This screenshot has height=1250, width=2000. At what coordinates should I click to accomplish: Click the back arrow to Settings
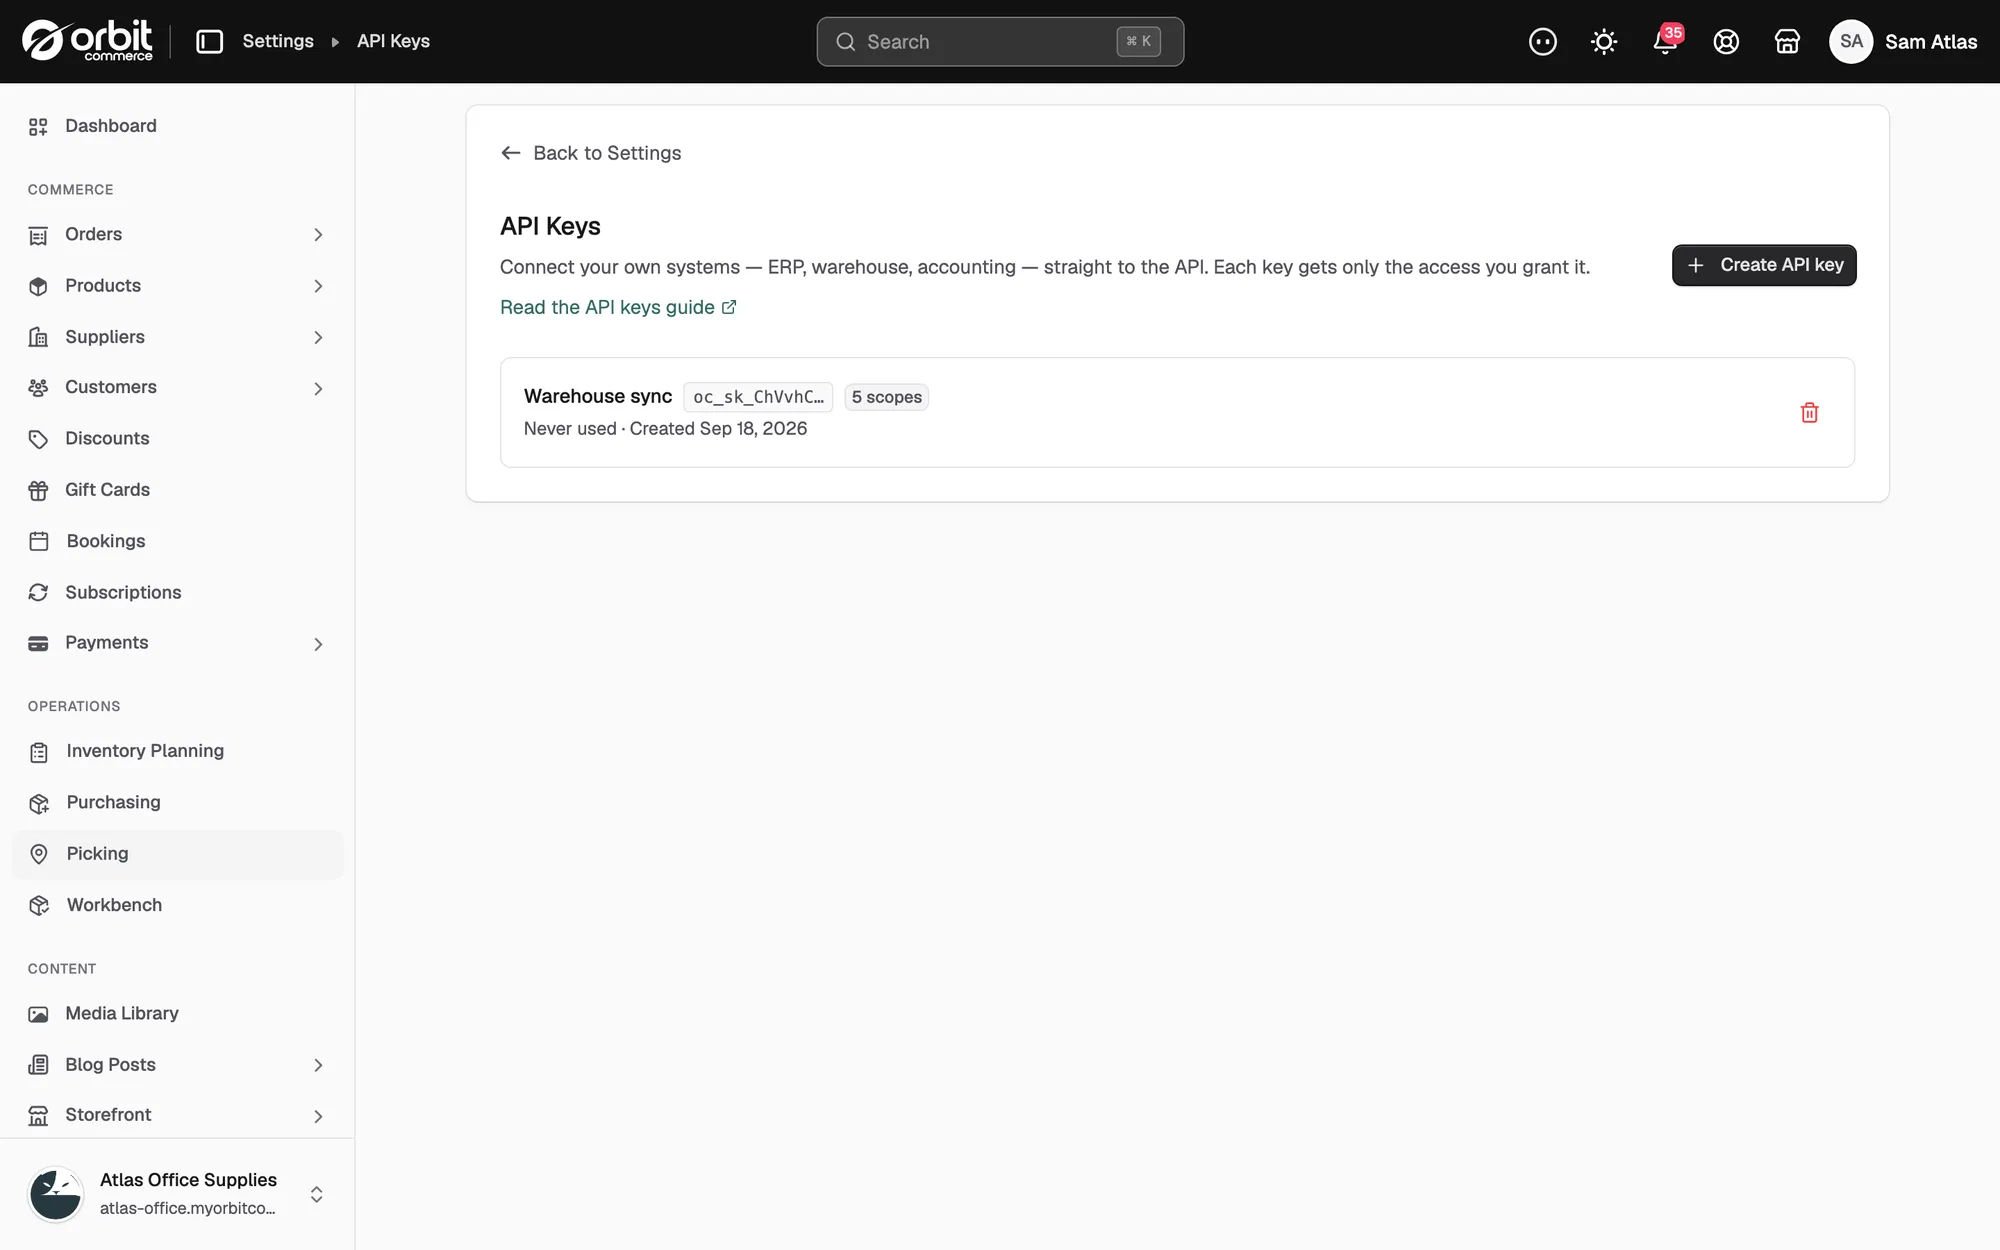[x=511, y=153]
